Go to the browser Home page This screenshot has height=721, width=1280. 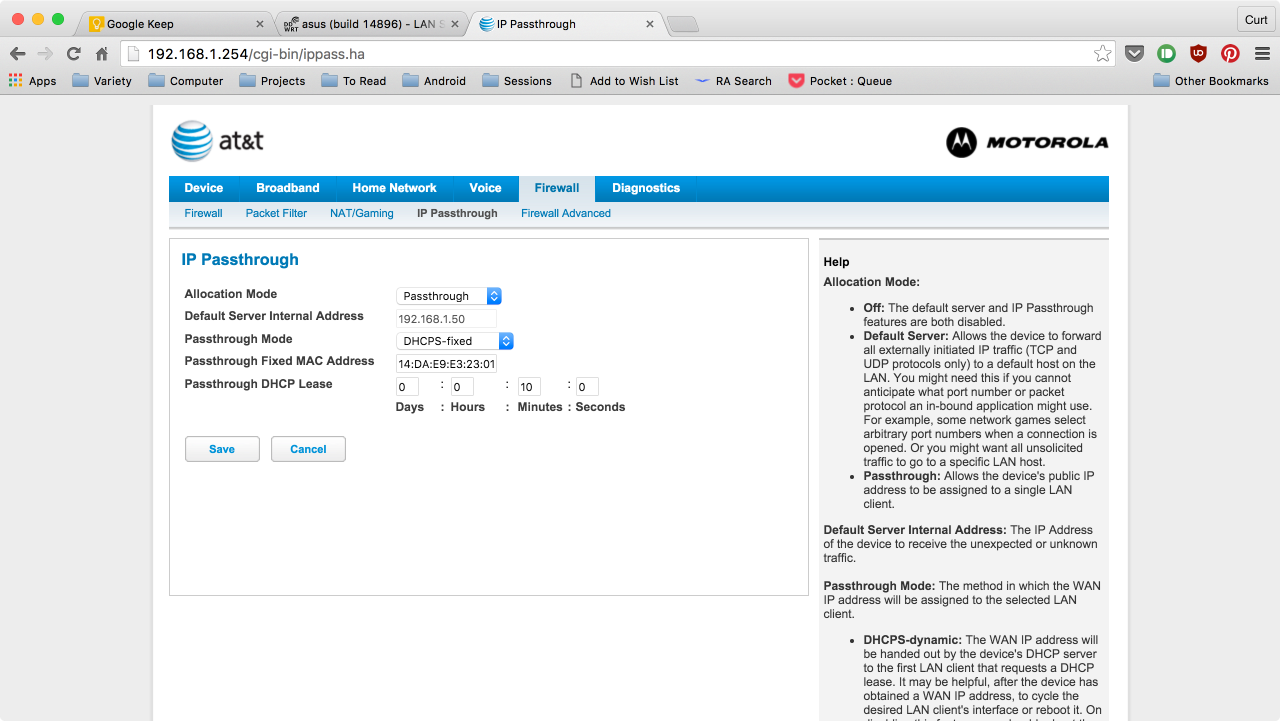tap(101, 54)
